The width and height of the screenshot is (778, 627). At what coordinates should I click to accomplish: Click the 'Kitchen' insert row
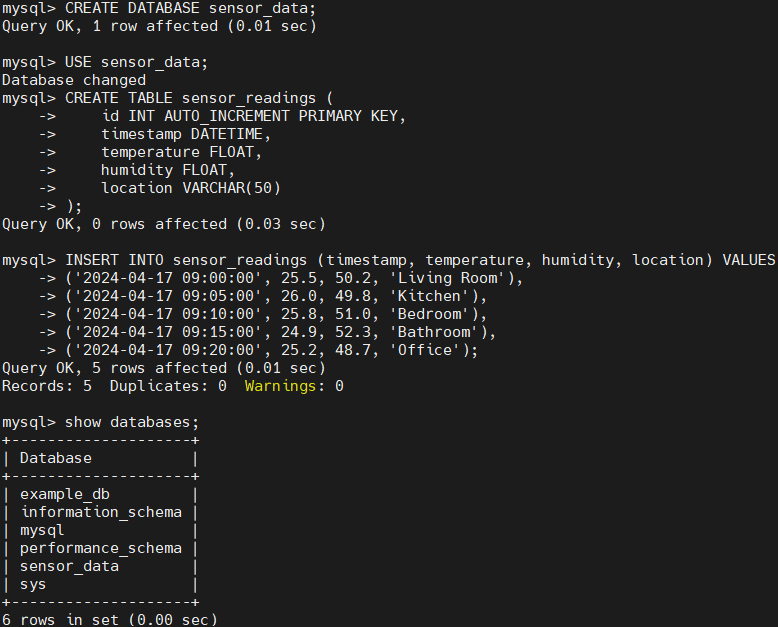pyautogui.click(x=276, y=296)
